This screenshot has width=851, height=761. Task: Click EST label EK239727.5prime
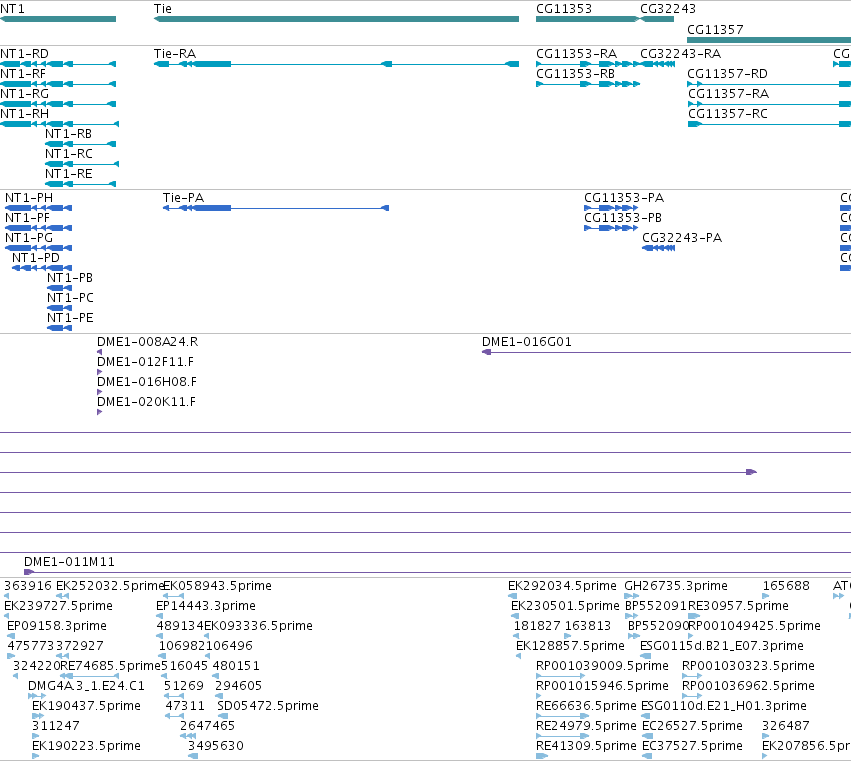(x=59, y=606)
